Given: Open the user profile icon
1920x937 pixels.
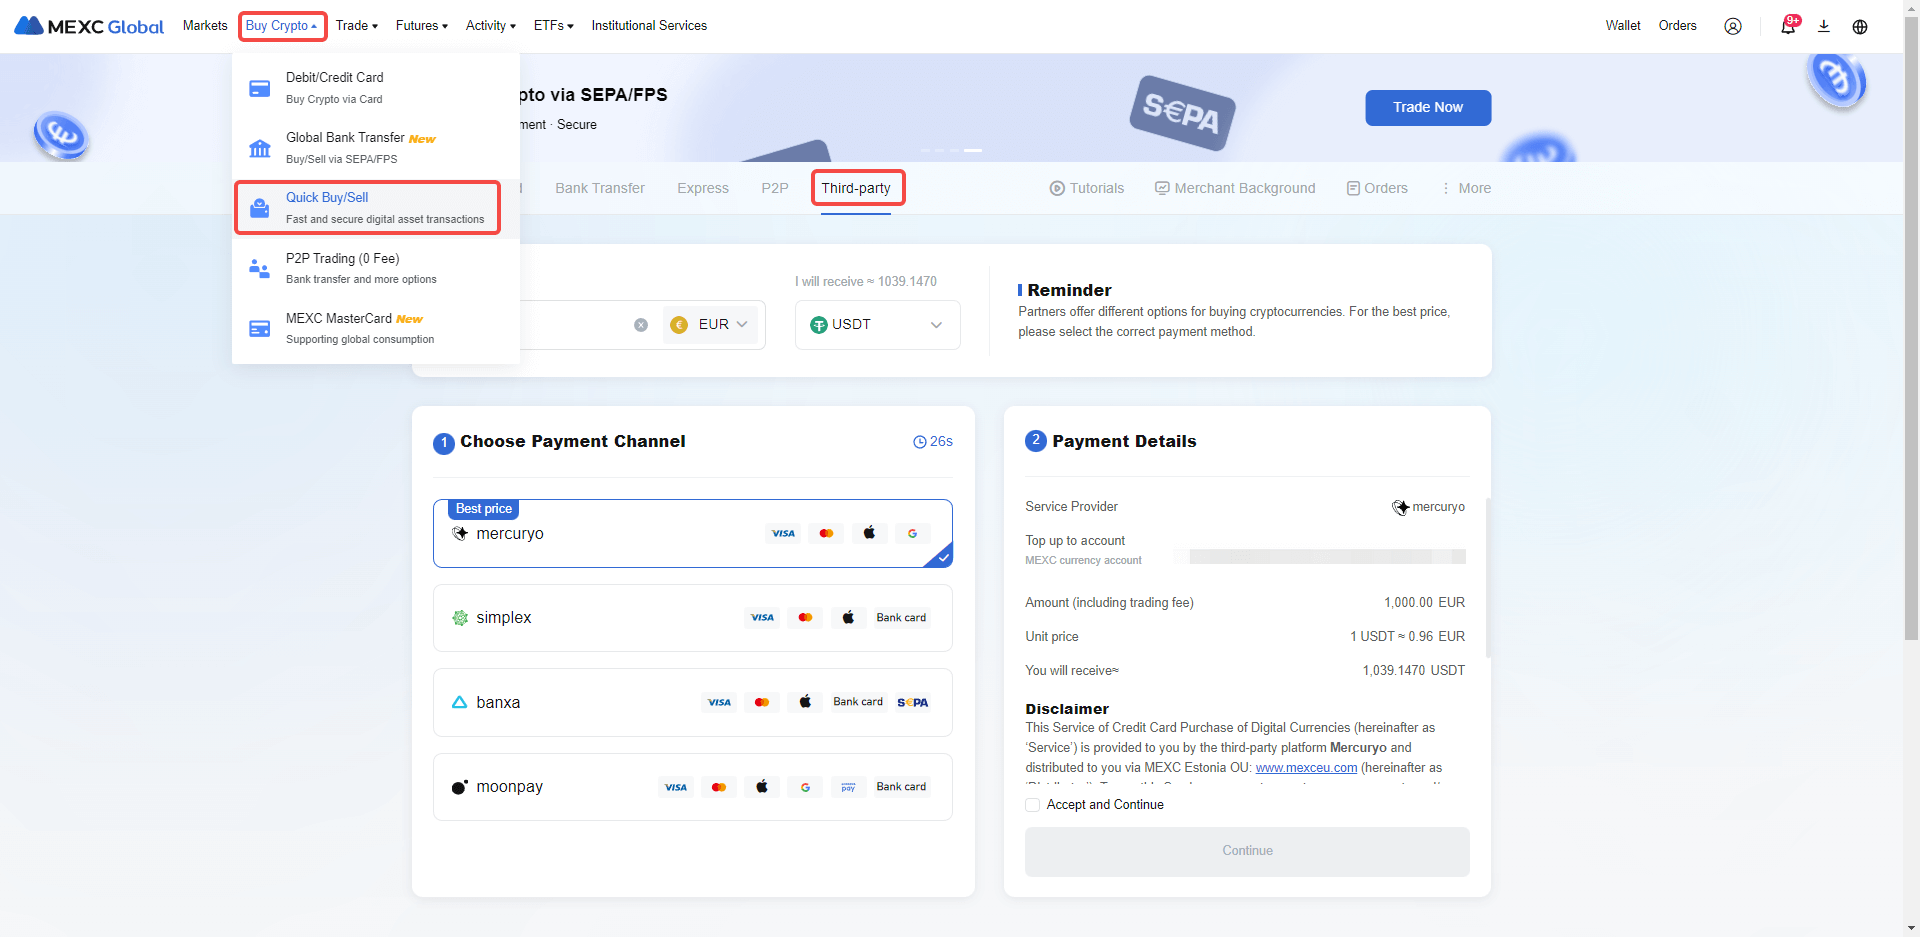Looking at the screenshot, I should (1732, 27).
